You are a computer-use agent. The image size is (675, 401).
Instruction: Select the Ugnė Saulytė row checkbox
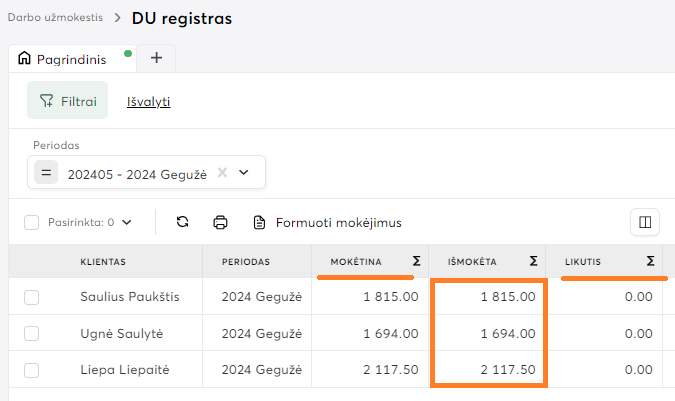pos(32,333)
